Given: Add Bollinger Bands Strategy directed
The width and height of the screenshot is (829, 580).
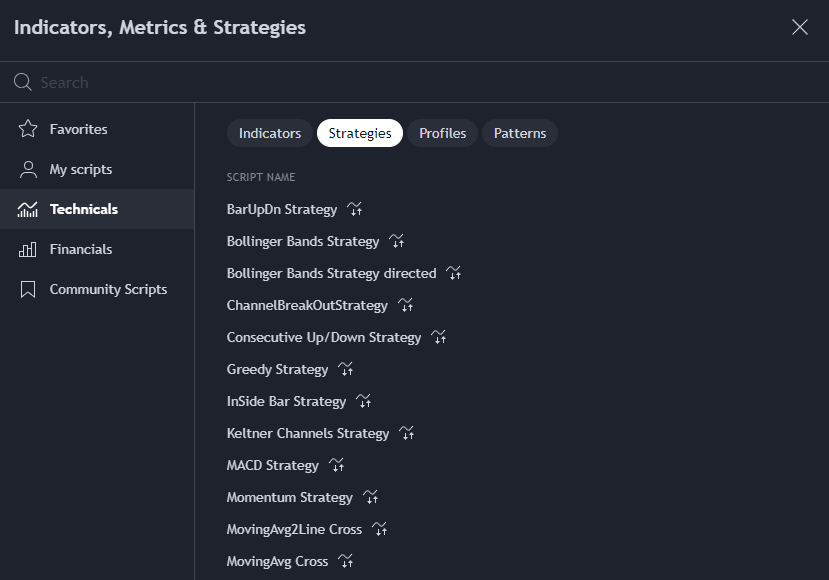Looking at the screenshot, I should click(331, 273).
